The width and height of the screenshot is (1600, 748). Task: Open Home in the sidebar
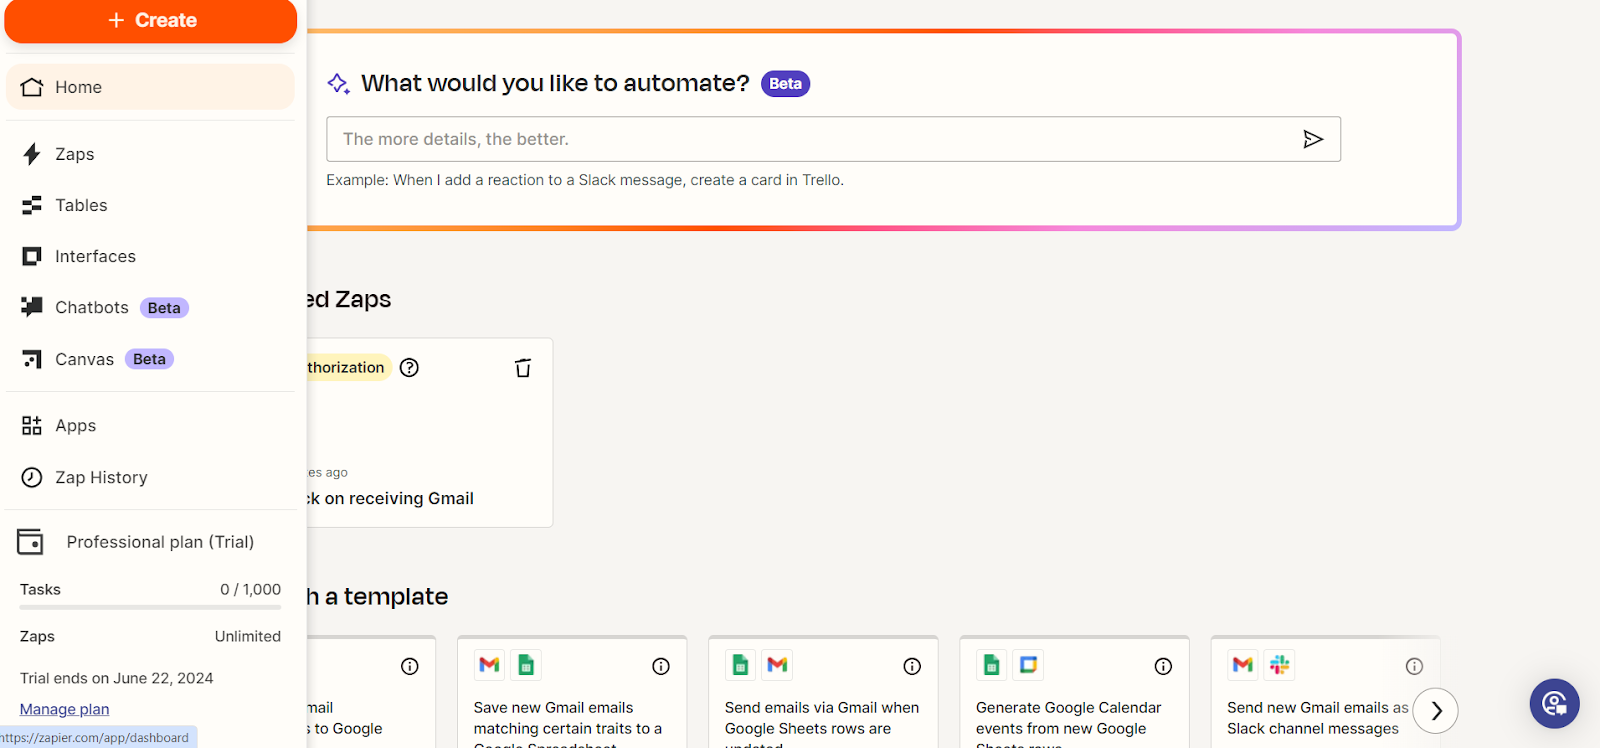click(150, 87)
